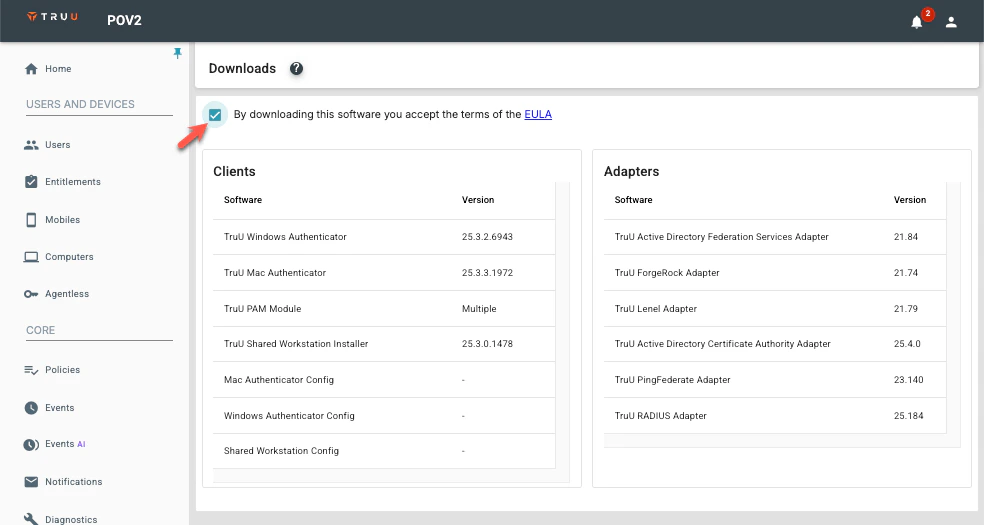This screenshot has height=525, width=984.
Task: Click the Adapters Software column header
Action: coord(633,200)
